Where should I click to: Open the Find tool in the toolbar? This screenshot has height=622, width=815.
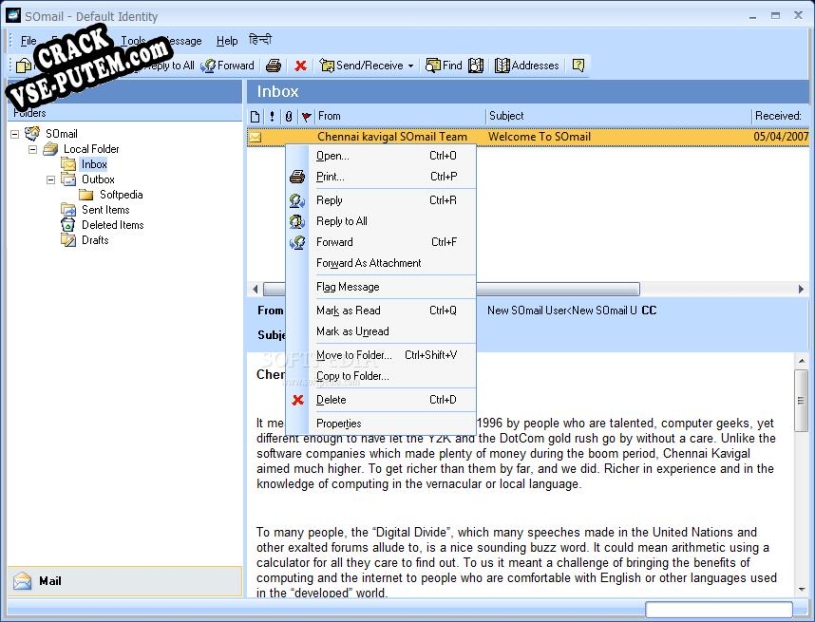[x=444, y=66]
